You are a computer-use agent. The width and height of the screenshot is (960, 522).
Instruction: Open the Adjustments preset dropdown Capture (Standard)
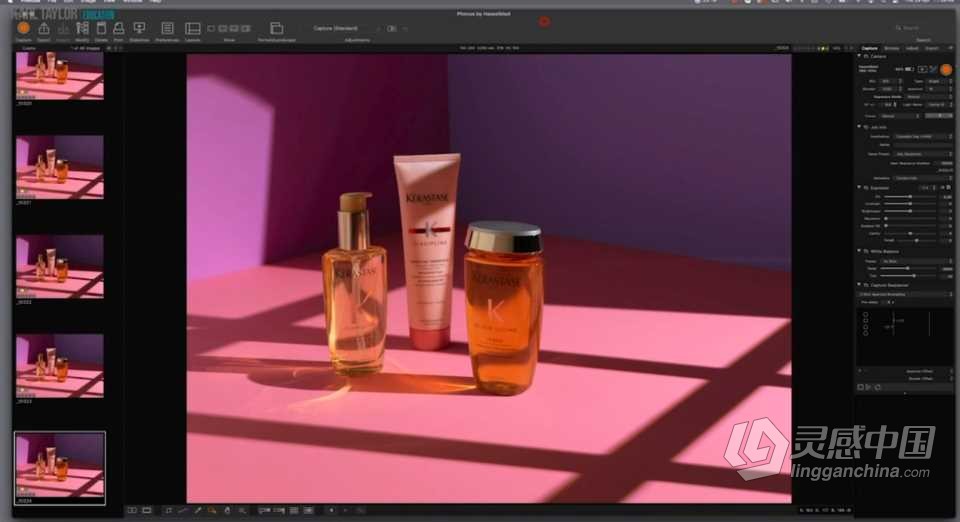[344, 28]
